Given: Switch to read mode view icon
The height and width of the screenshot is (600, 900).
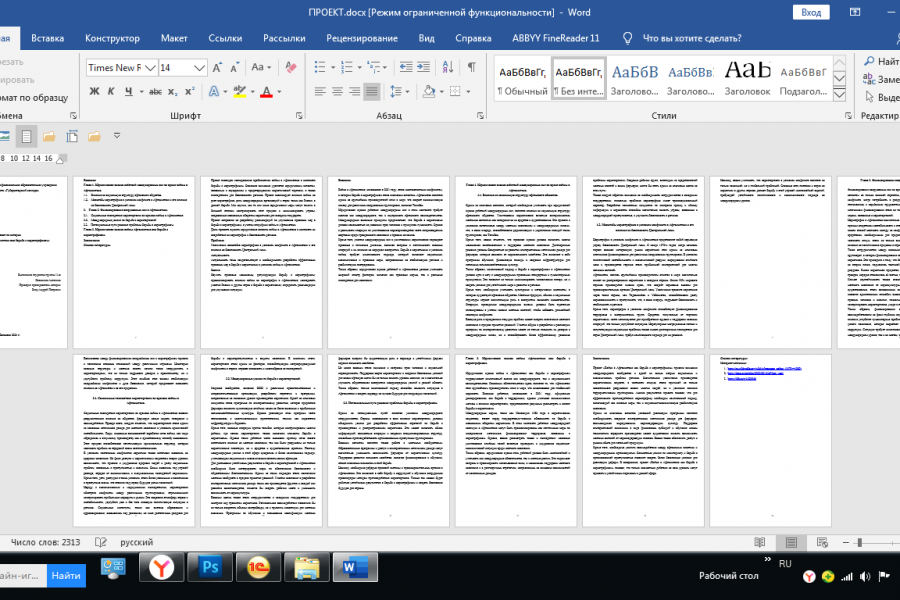Looking at the screenshot, I should click(x=759, y=542).
